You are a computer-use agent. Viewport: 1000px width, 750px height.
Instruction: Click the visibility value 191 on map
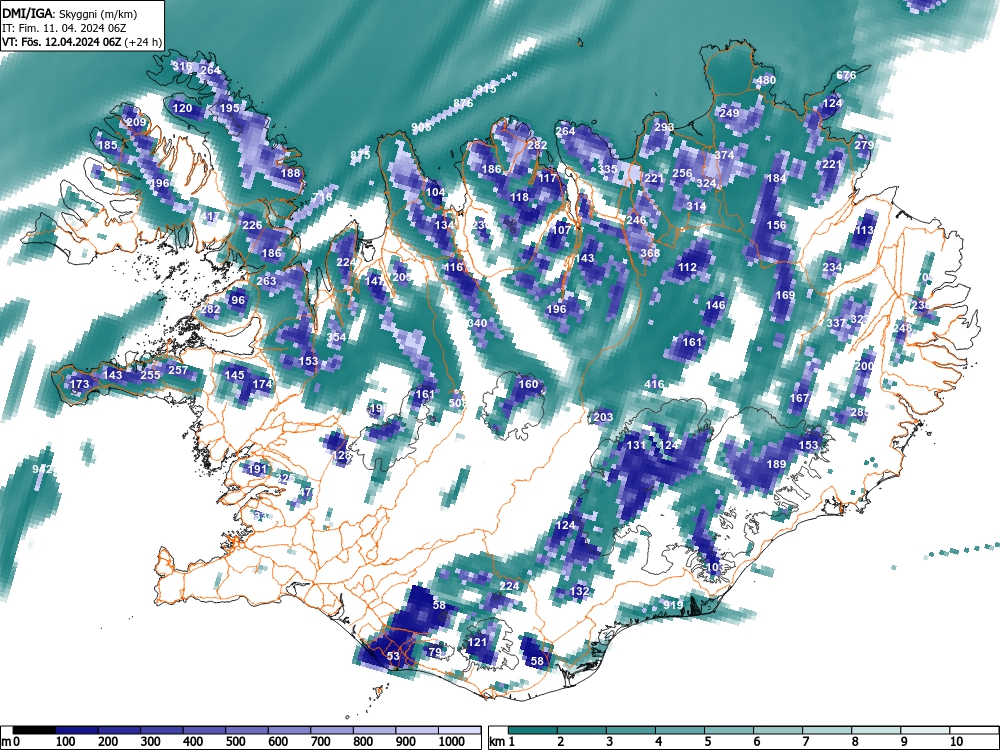pyautogui.click(x=257, y=469)
